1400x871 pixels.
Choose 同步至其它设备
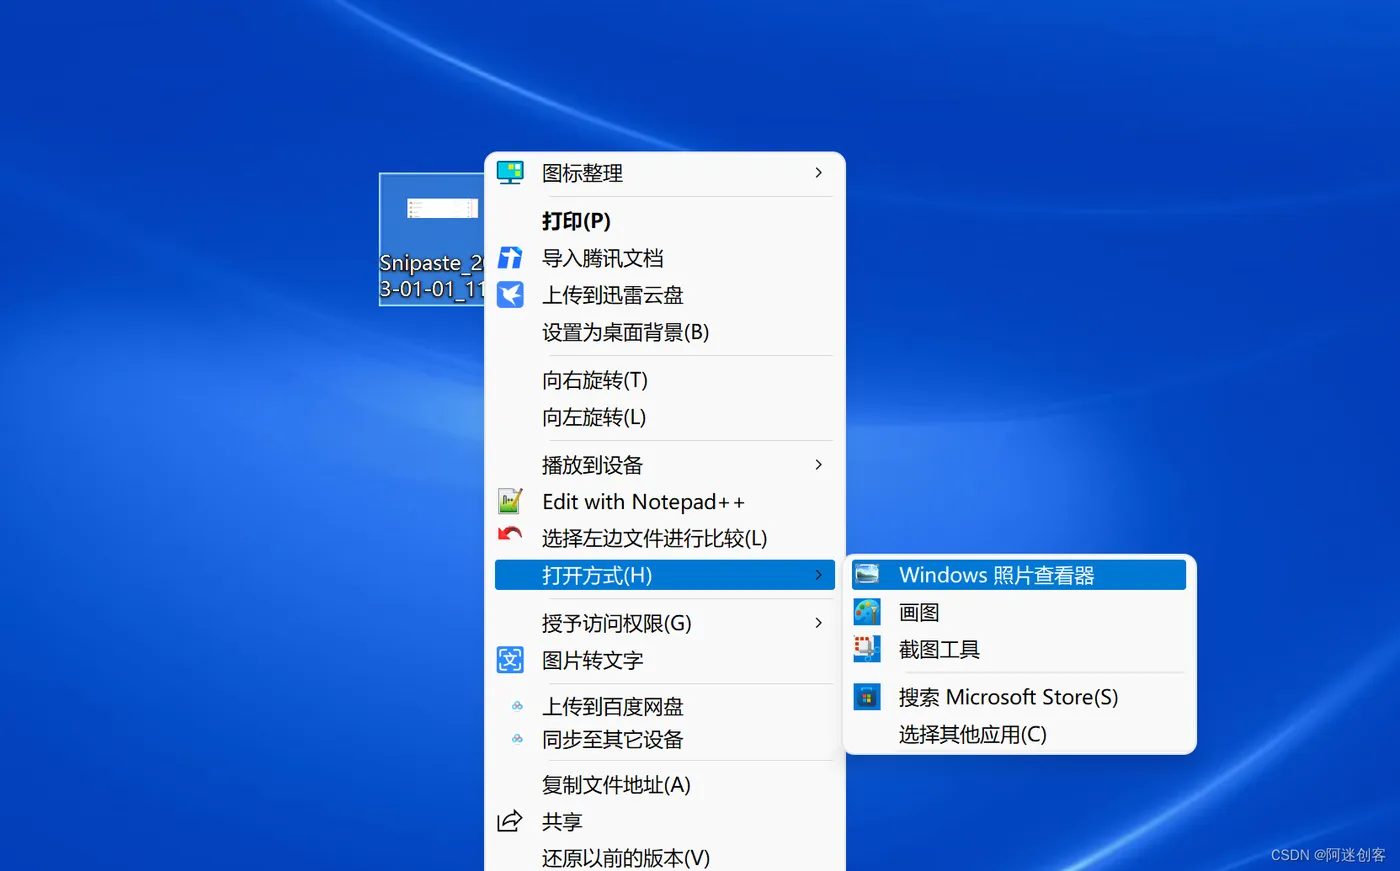665,740
